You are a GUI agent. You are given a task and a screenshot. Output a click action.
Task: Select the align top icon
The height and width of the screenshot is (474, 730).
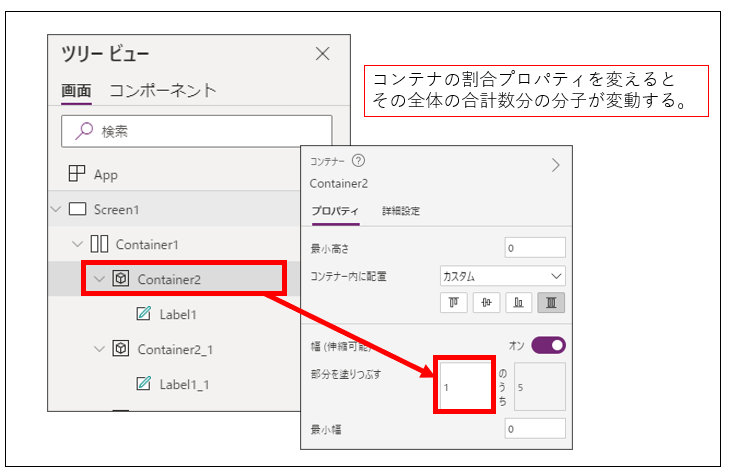click(x=453, y=303)
